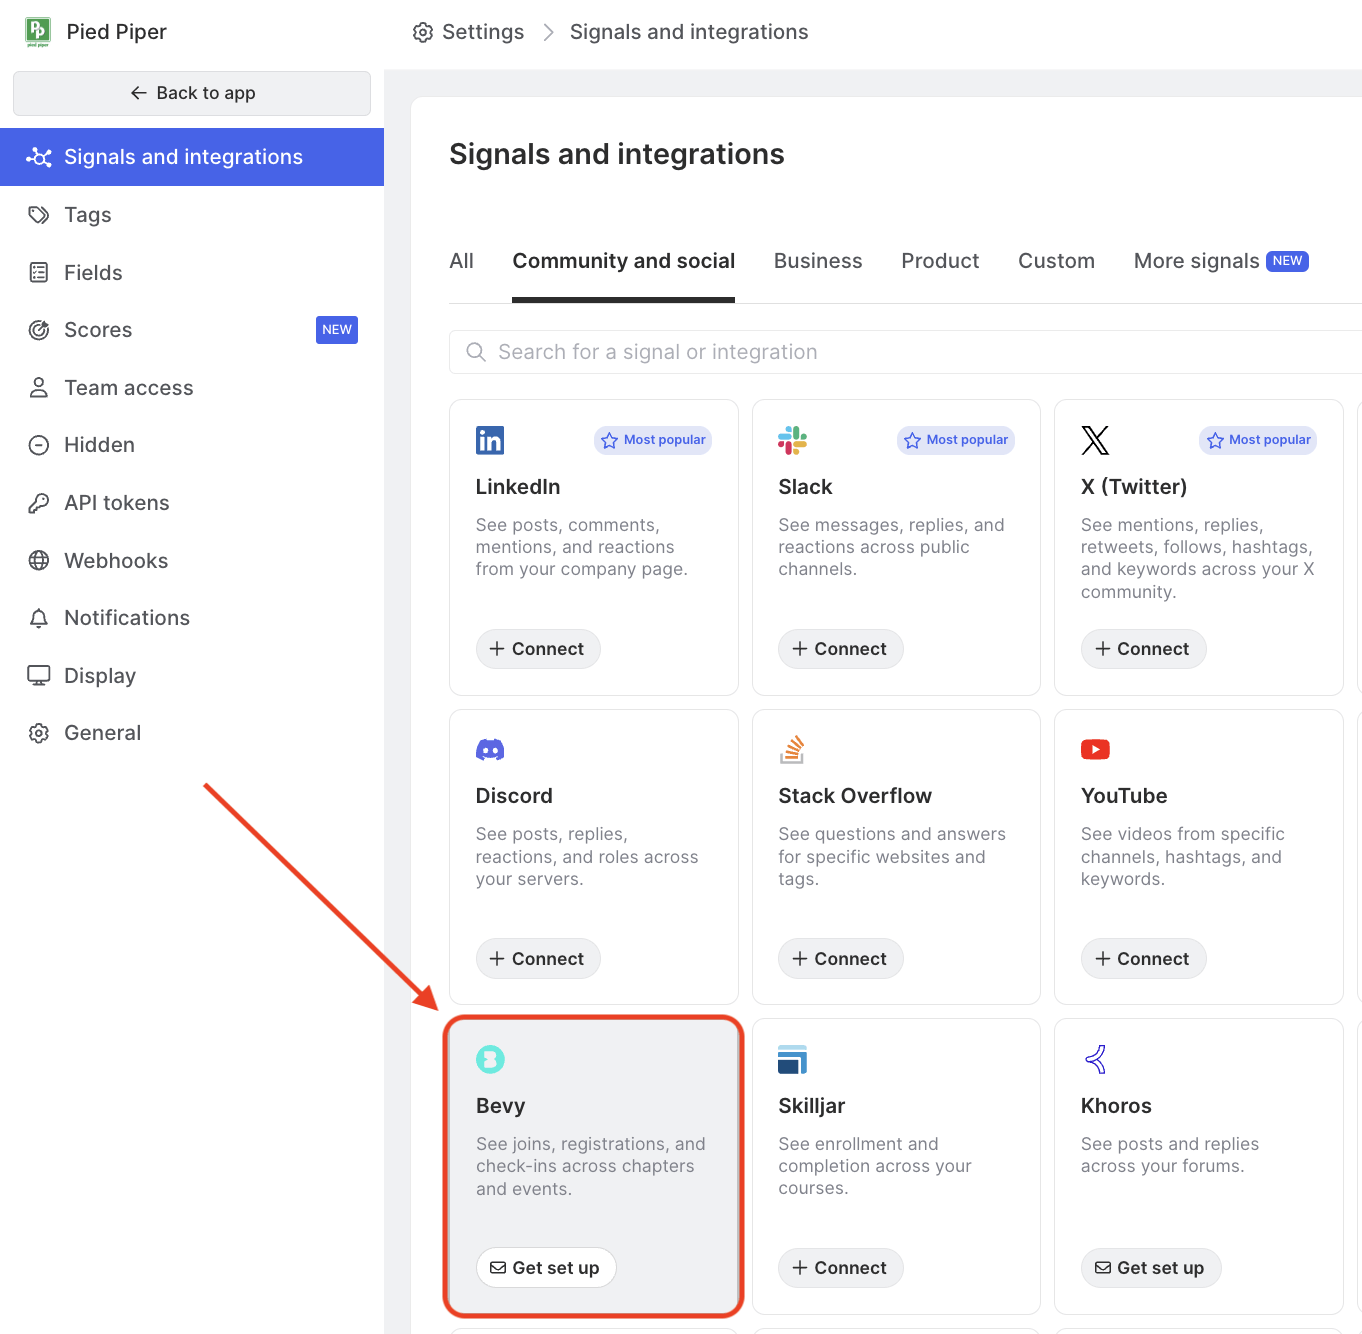This screenshot has height=1334, width=1362.
Task: Connect the Stack Overflow integration
Action: [x=841, y=959]
